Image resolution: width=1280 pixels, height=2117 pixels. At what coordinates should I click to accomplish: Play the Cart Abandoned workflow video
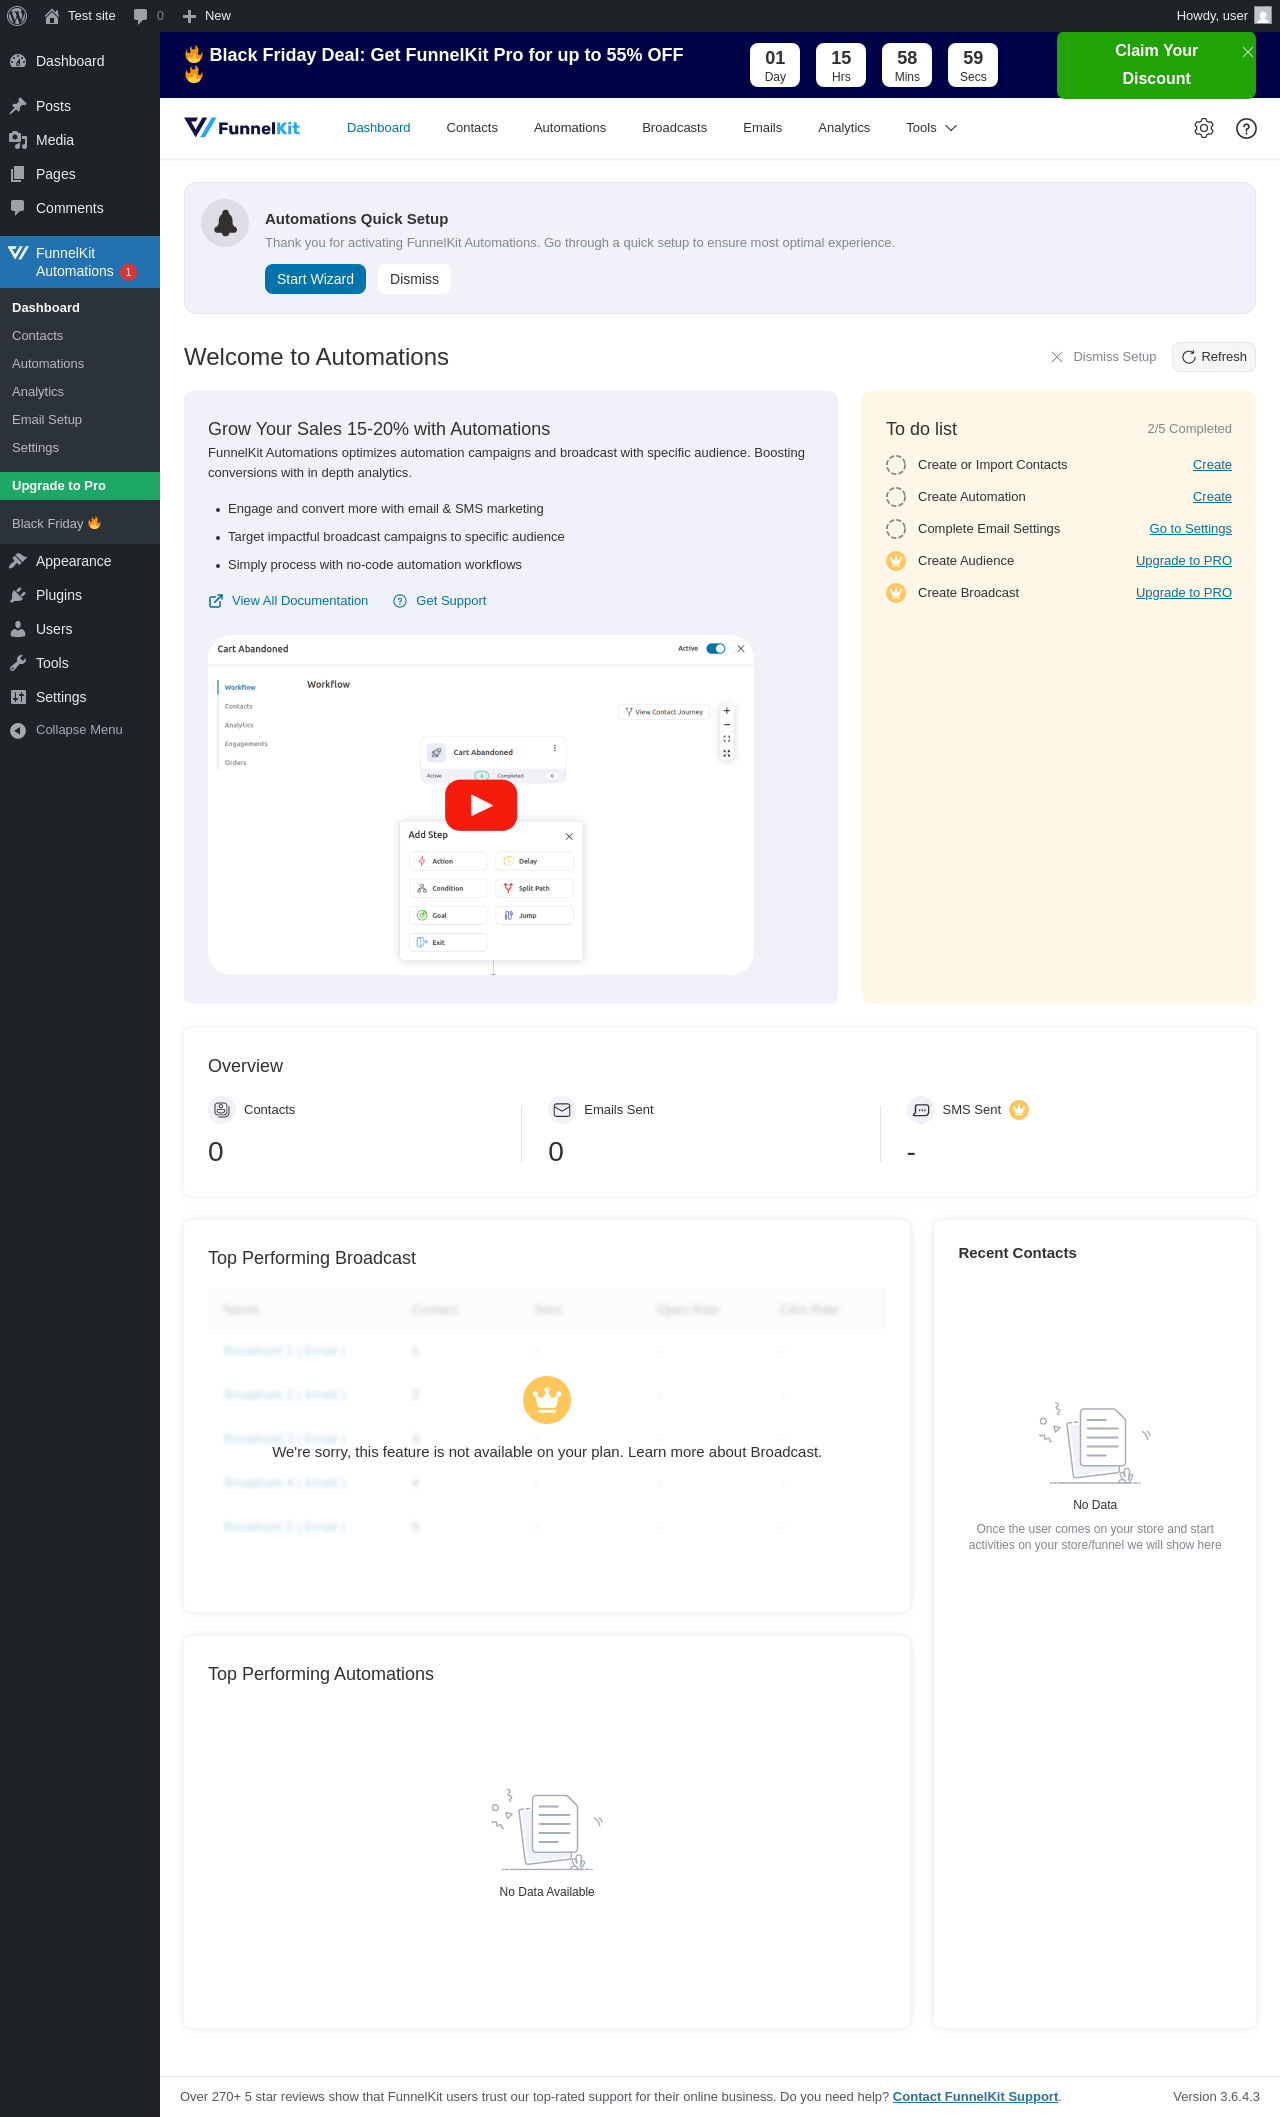481,805
